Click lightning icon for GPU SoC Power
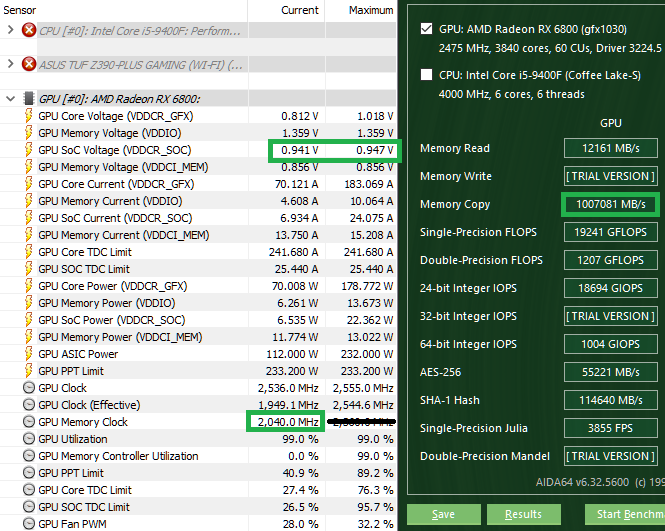 [x=28, y=320]
